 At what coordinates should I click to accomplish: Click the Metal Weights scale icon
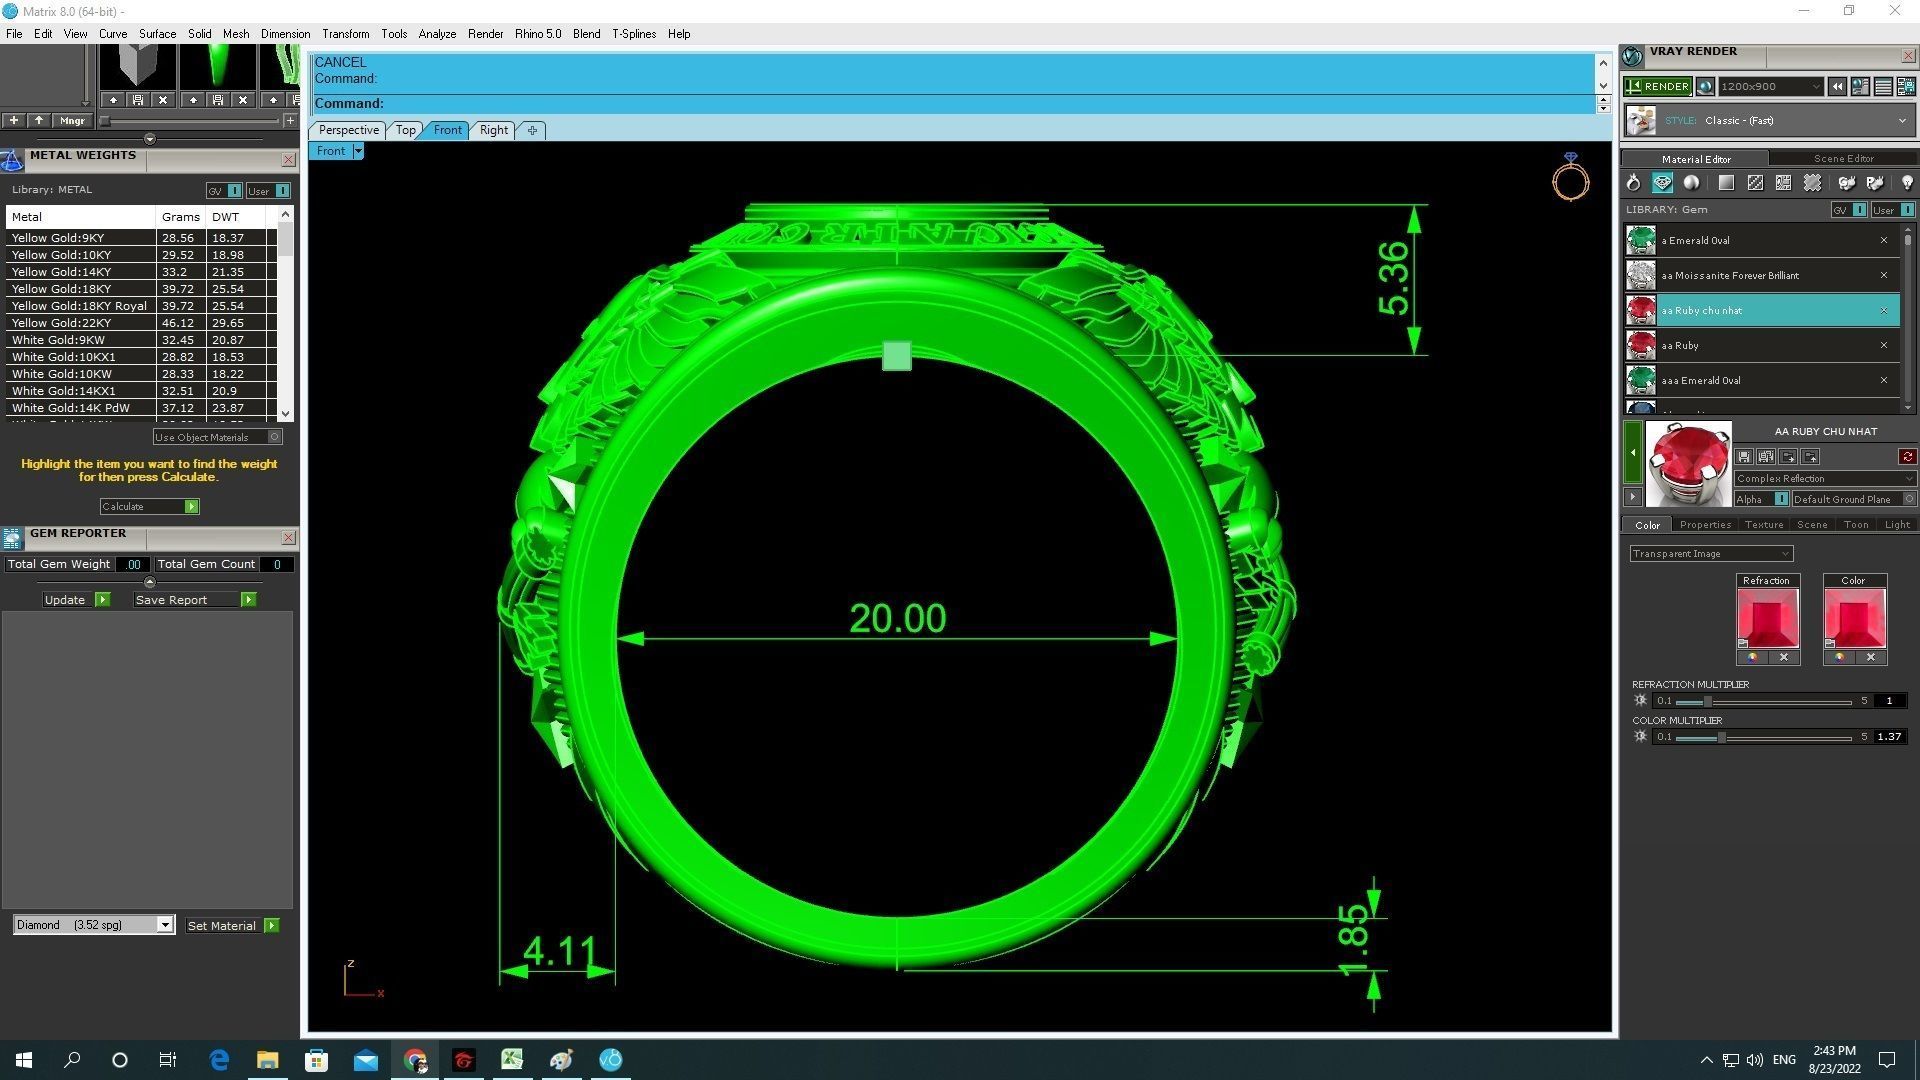click(12, 160)
